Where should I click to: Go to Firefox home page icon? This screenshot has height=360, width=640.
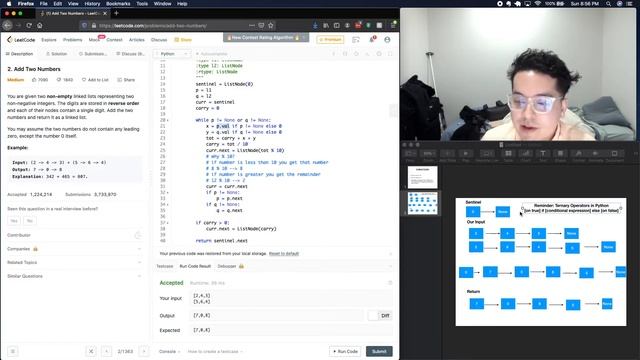click(x=40, y=25)
